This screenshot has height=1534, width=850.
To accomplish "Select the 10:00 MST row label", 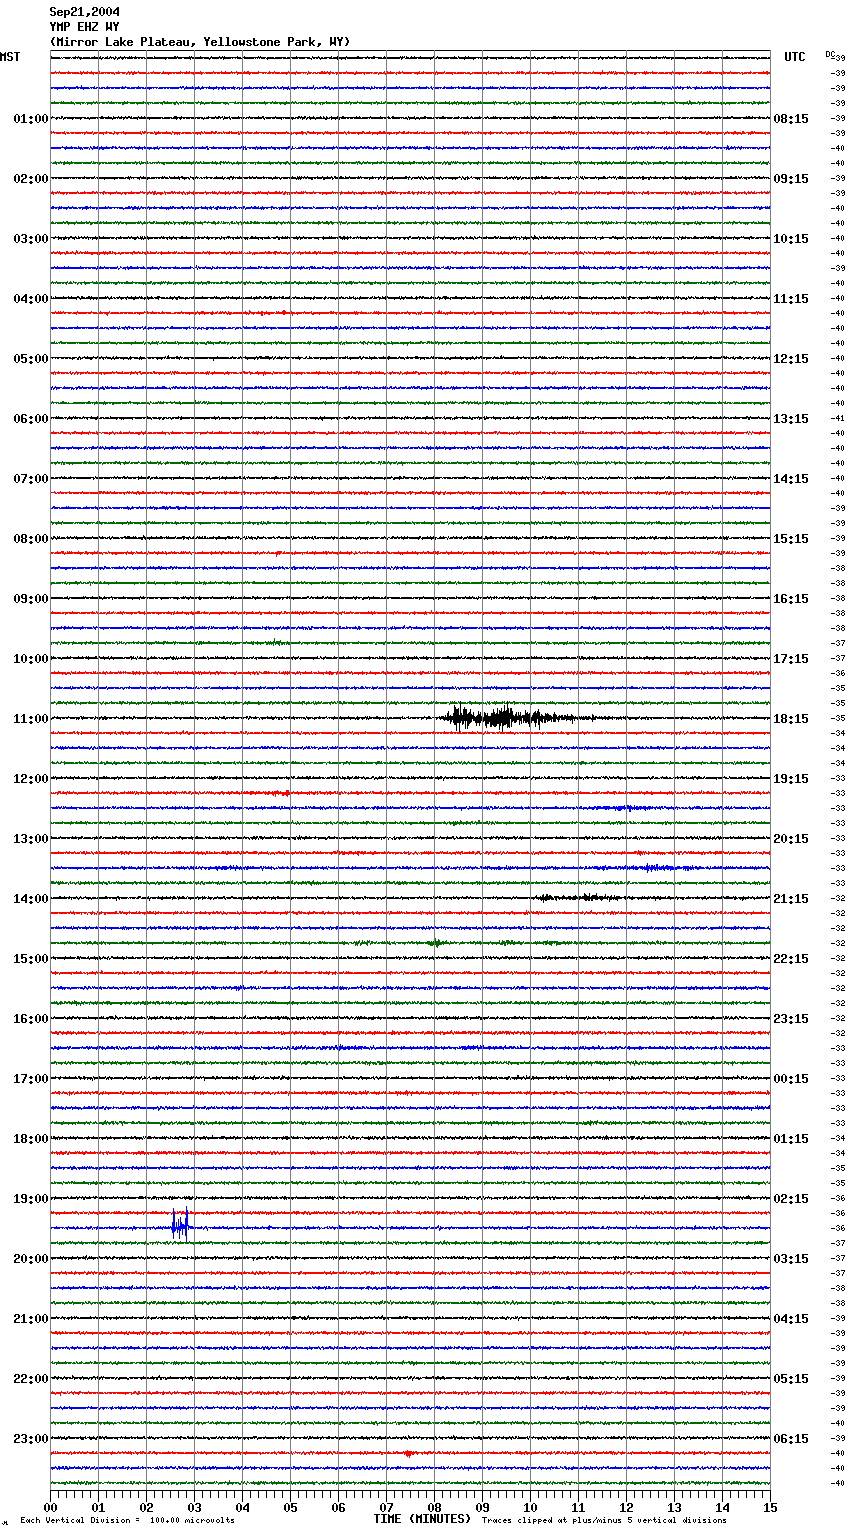I will pos(31,659).
